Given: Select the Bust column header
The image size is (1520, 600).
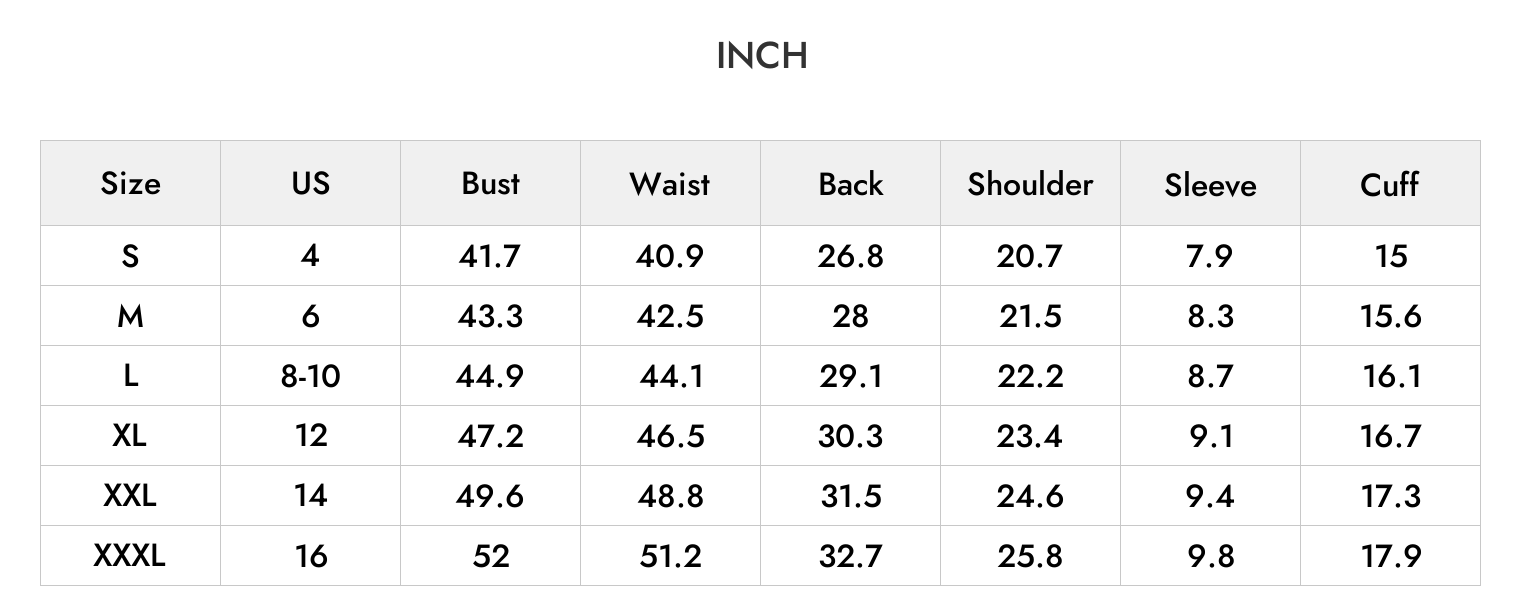Looking at the screenshot, I should (491, 184).
